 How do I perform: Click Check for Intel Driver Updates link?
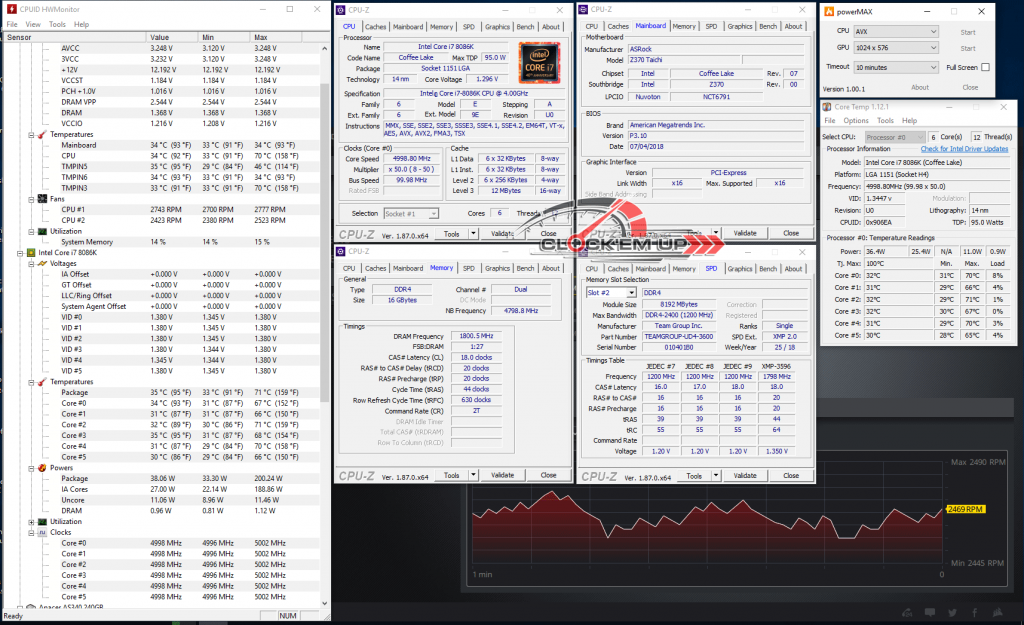964,149
